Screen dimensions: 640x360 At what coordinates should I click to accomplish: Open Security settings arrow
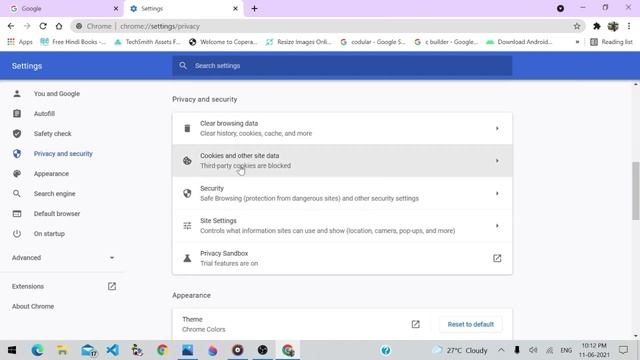point(497,193)
